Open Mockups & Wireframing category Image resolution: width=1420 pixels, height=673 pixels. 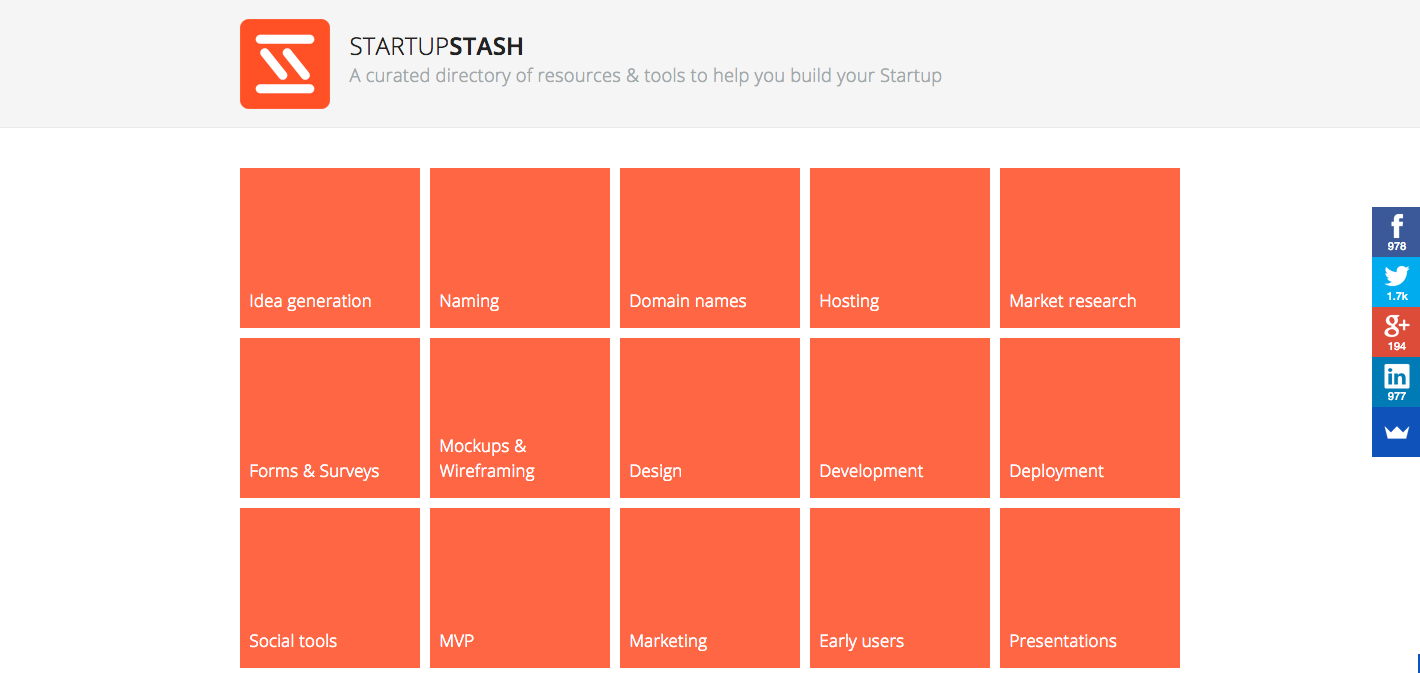[520, 418]
